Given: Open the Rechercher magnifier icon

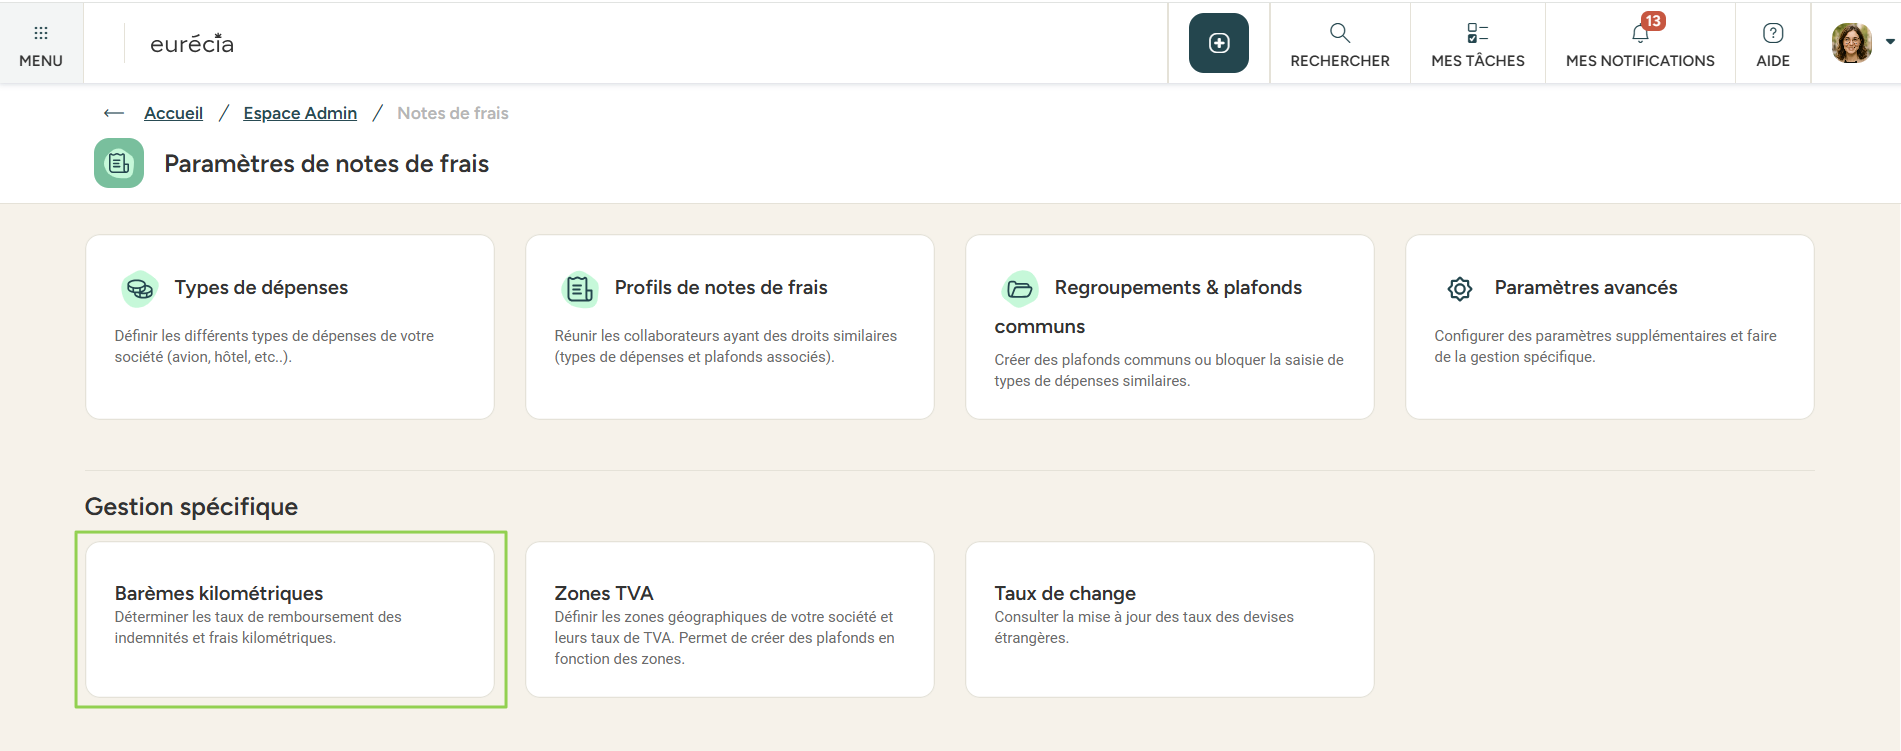Looking at the screenshot, I should pyautogui.click(x=1339, y=34).
